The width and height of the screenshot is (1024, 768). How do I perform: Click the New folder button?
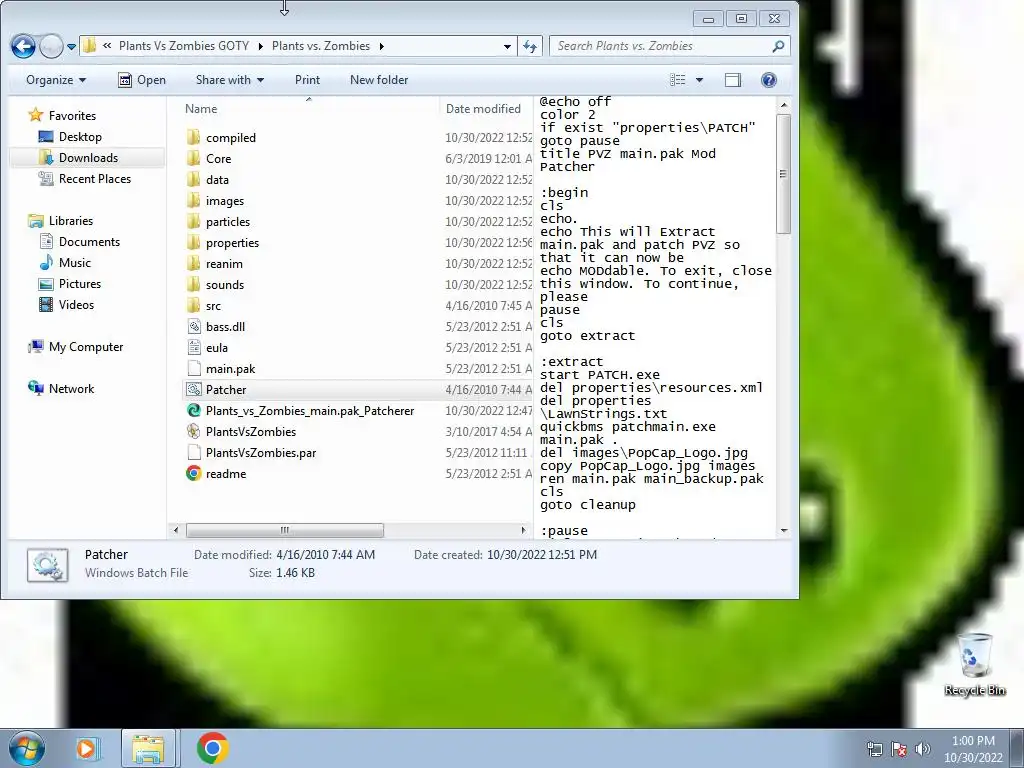click(379, 80)
